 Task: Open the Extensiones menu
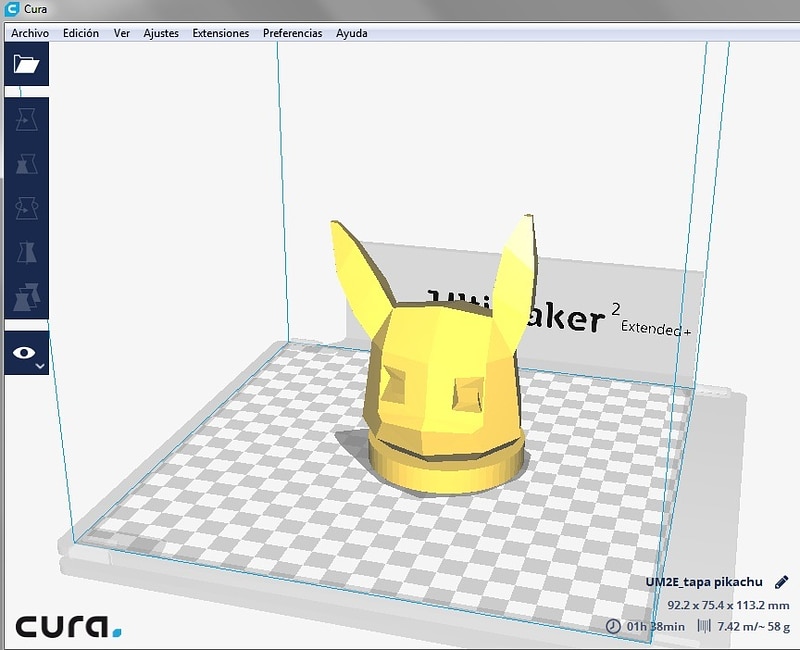coord(220,33)
